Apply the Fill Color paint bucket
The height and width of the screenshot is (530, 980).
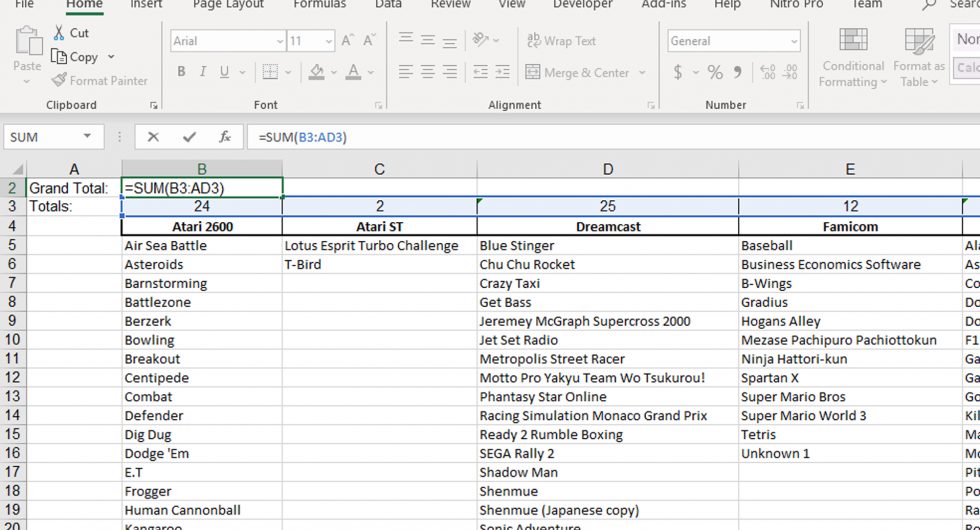pyautogui.click(x=317, y=72)
